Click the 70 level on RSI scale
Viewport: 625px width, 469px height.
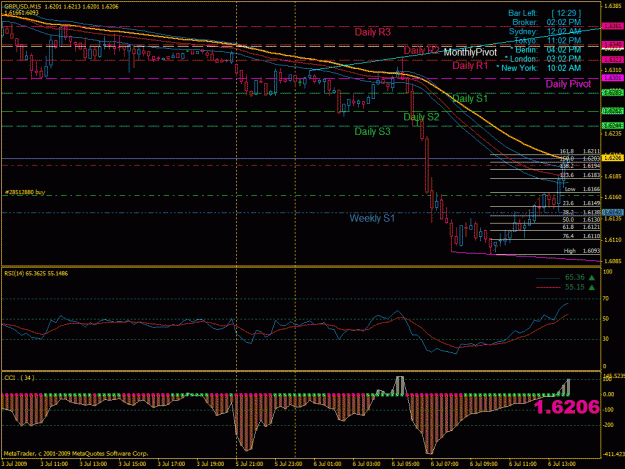[606, 298]
